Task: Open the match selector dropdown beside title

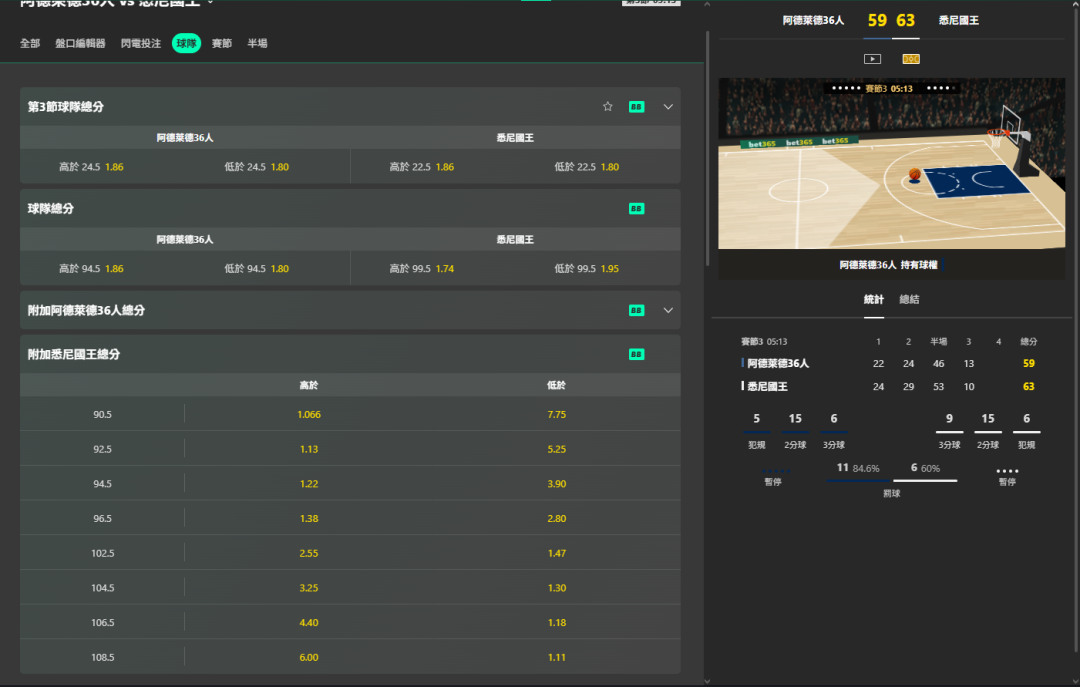Action: tap(210, 3)
